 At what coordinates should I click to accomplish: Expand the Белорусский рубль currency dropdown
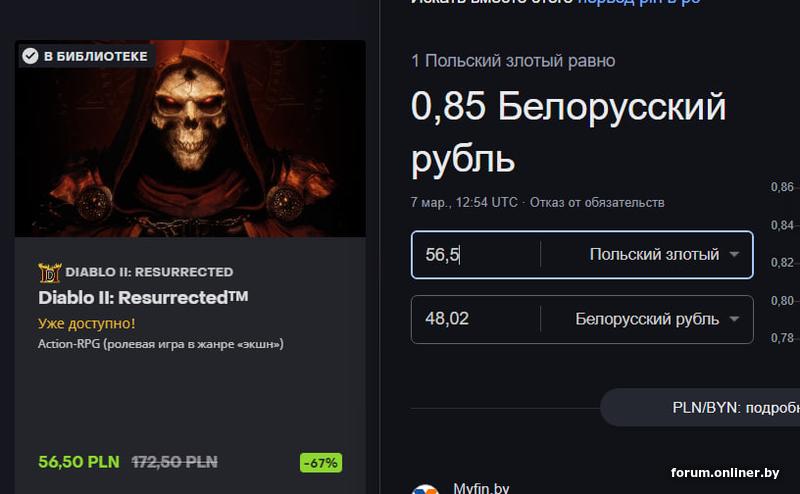pyautogui.click(x=647, y=319)
